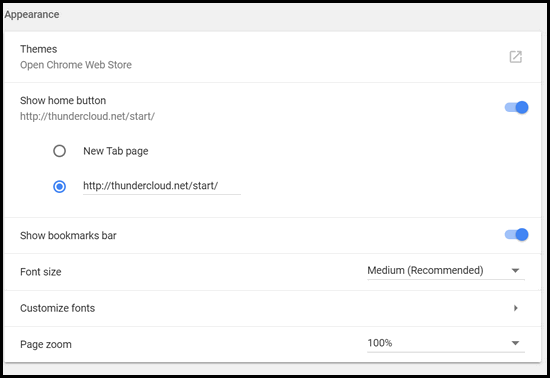Click the Font size row label

coord(41,272)
